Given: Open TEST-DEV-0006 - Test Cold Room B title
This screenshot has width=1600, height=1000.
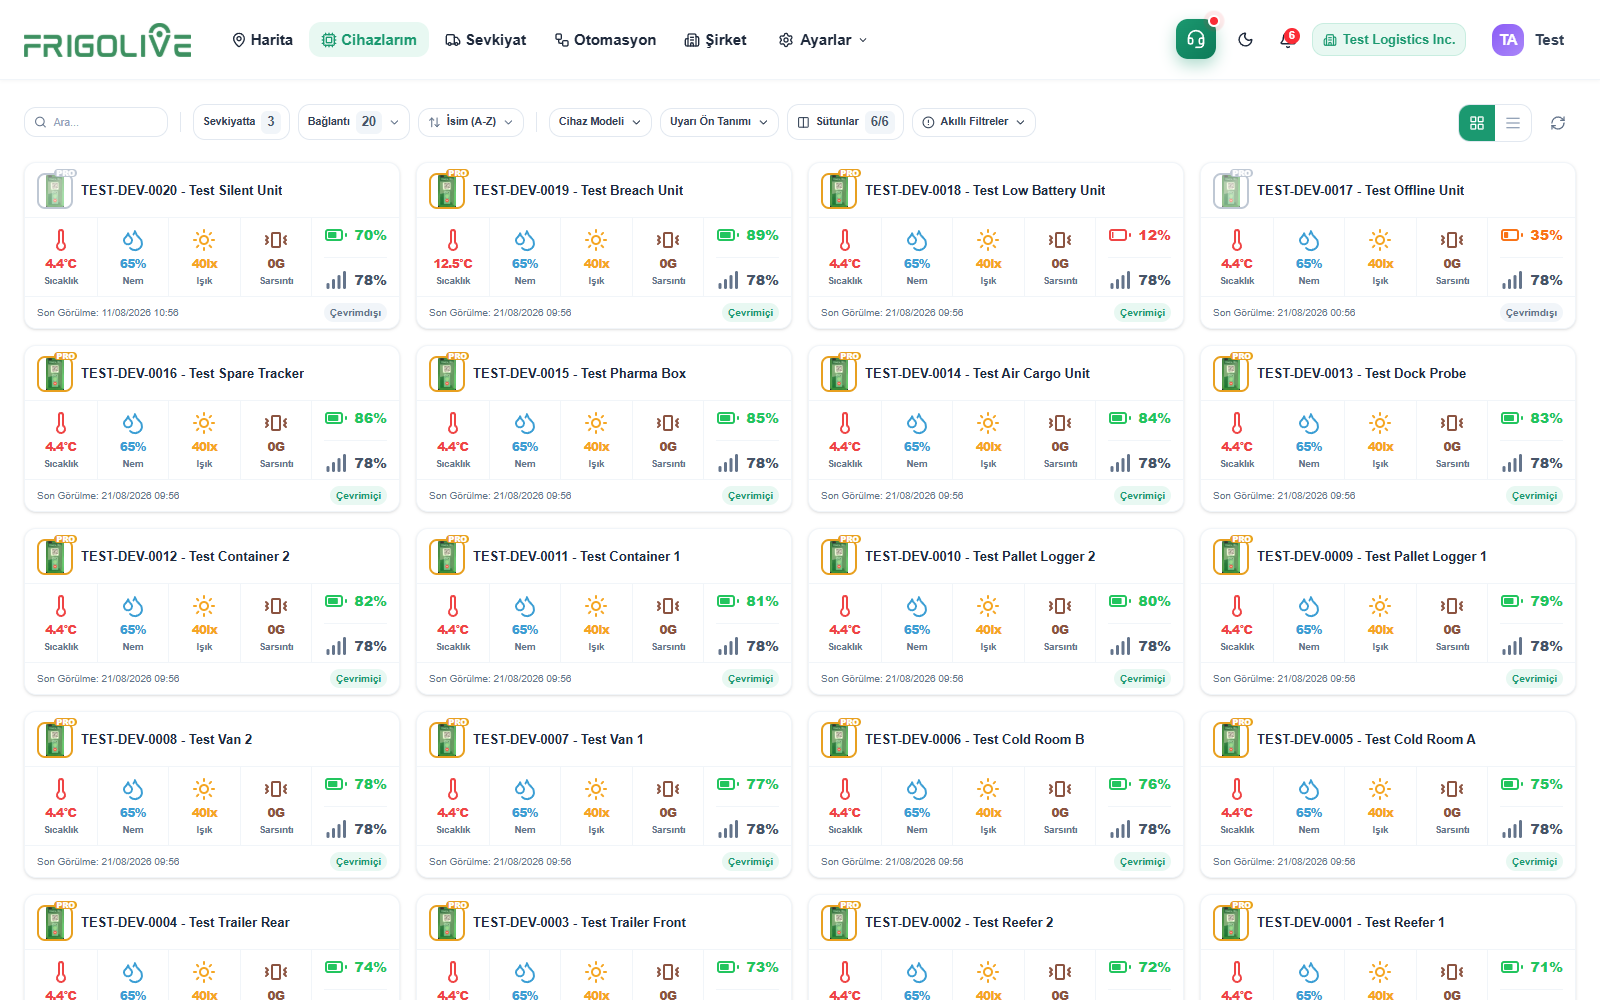Looking at the screenshot, I should tap(975, 739).
